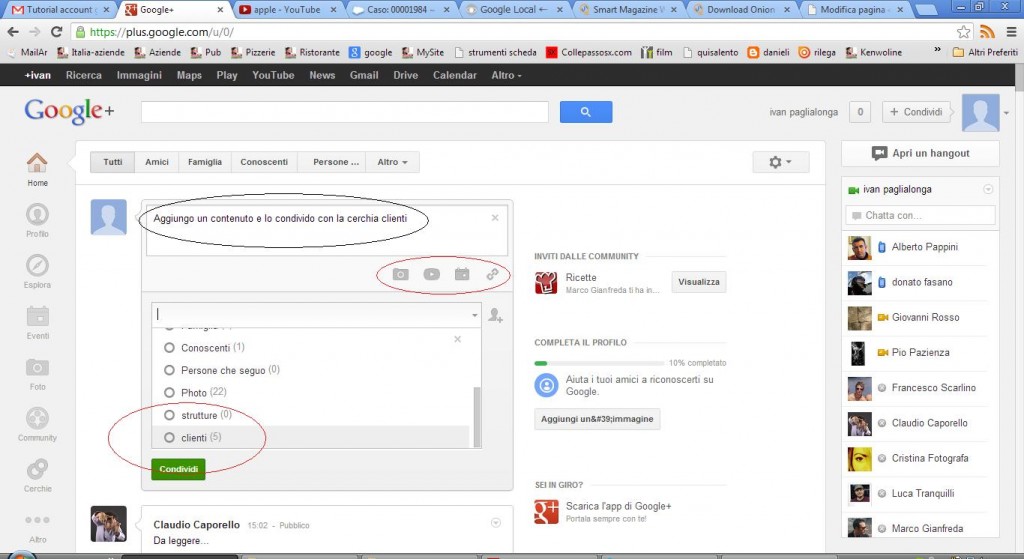Select the Tutti stream tab
Viewport: 1024px width, 559px height.
pyautogui.click(x=112, y=162)
